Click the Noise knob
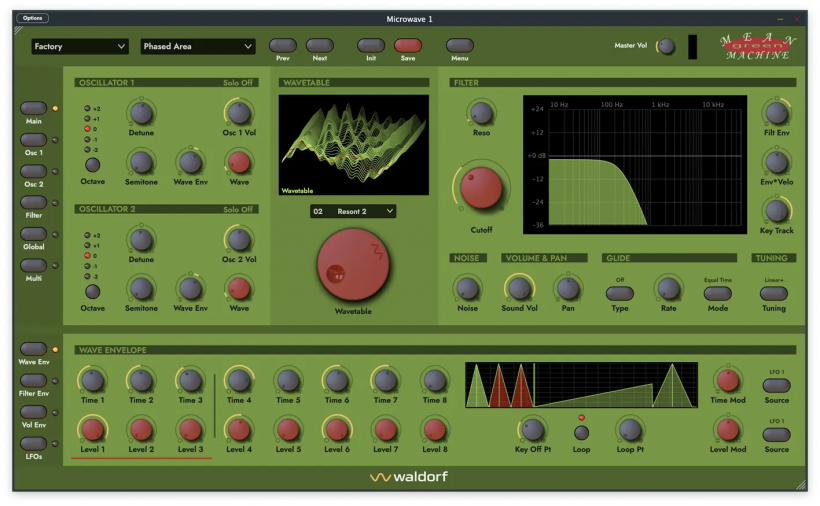The image size is (820, 506). click(467, 289)
